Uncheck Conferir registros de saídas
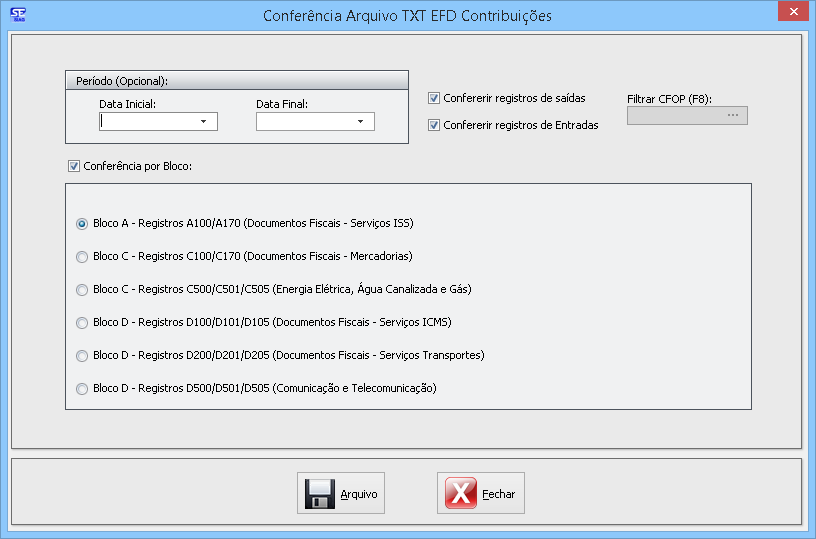816x539 pixels. click(434, 98)
